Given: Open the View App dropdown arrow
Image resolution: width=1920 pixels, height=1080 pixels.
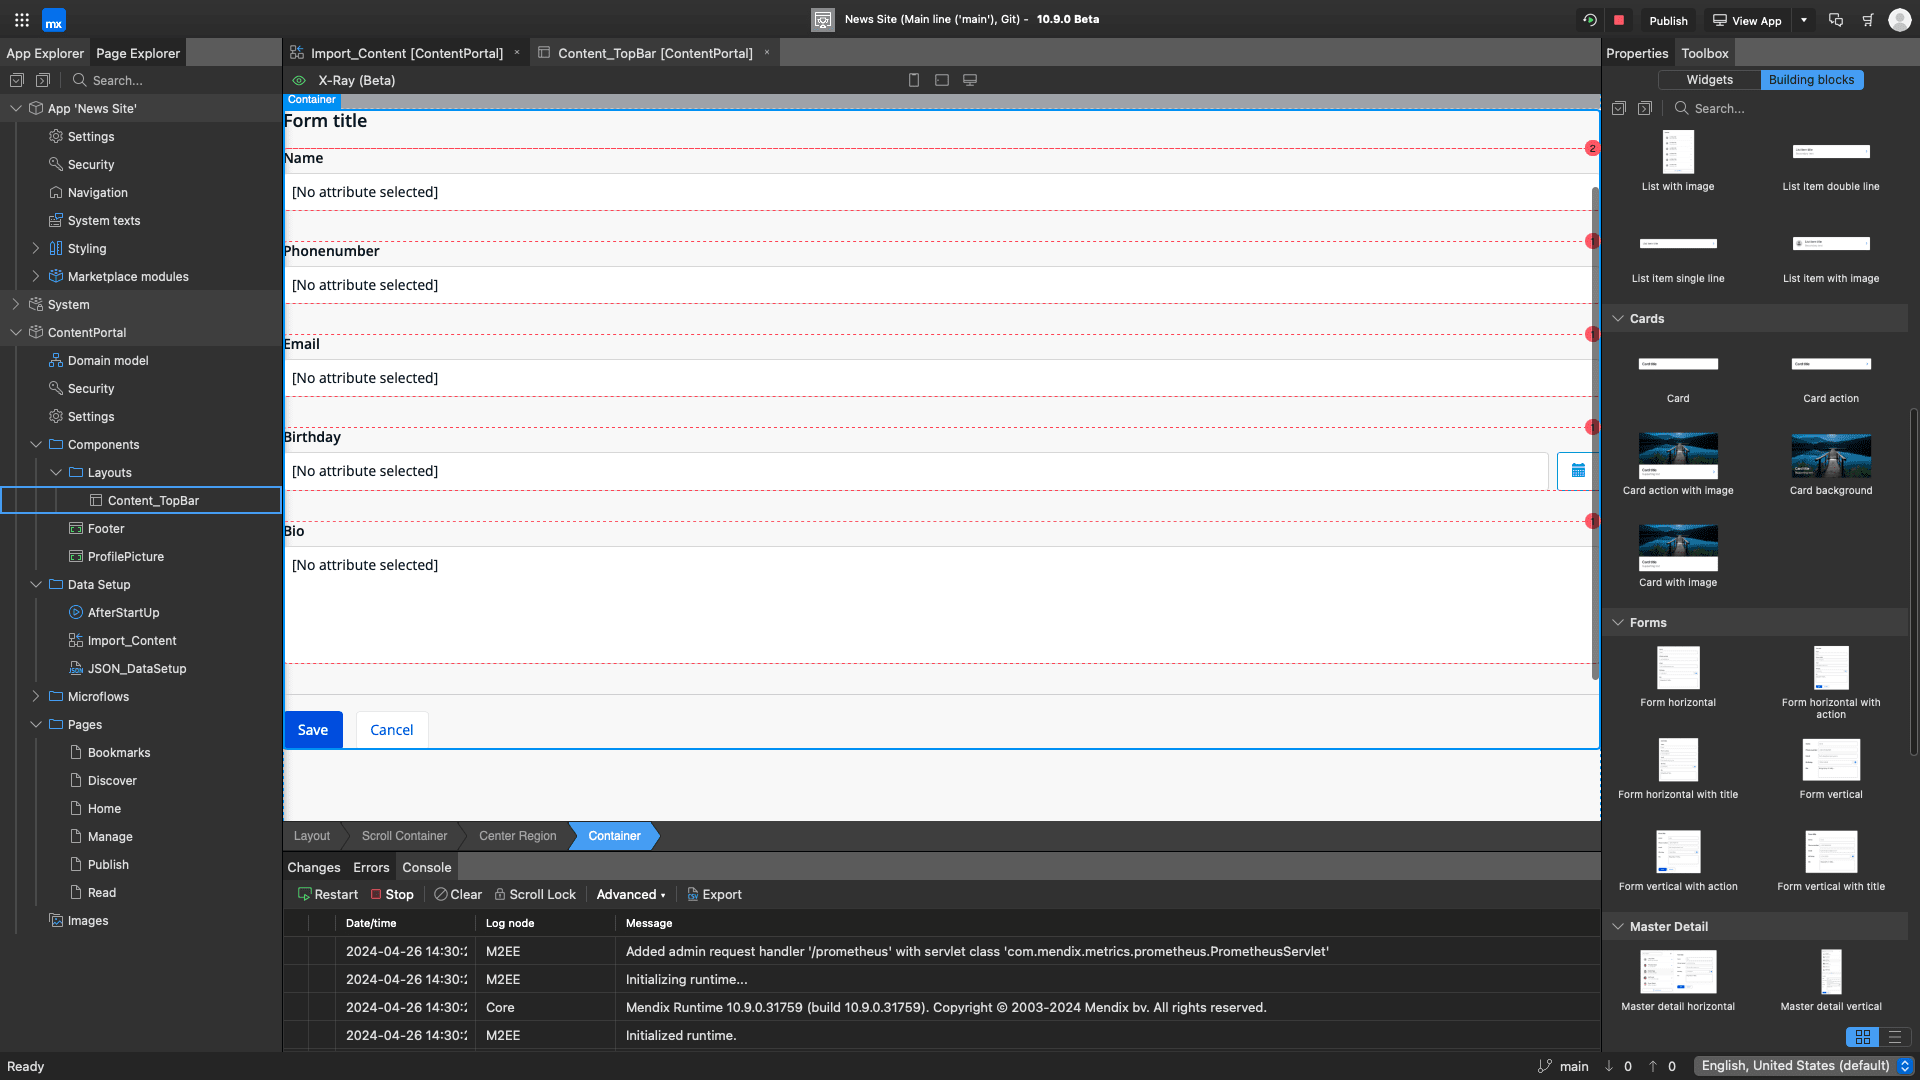Looking at the screenshot, I should tap(1804, 20).
